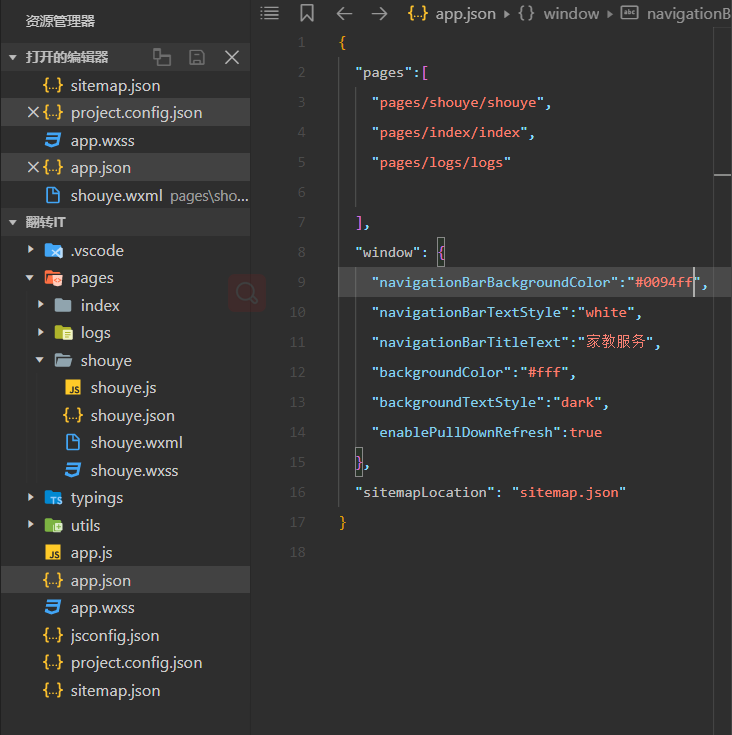Open sitemap.json in open editors list

(x=125, y=85)
